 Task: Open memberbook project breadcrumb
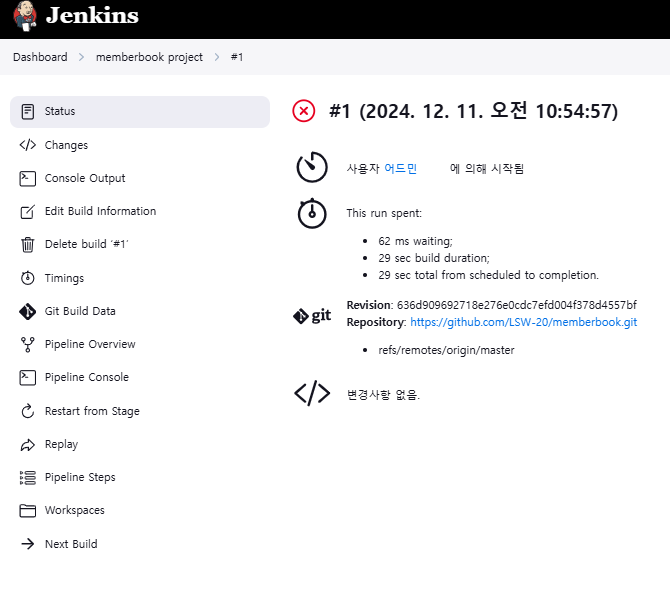149,57
